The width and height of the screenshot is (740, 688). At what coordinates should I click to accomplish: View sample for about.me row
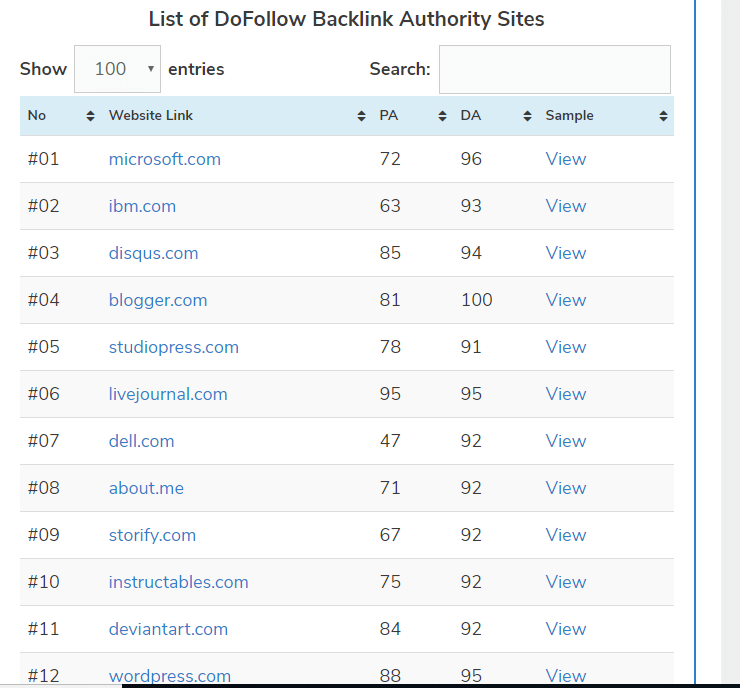tap(566, 488)
